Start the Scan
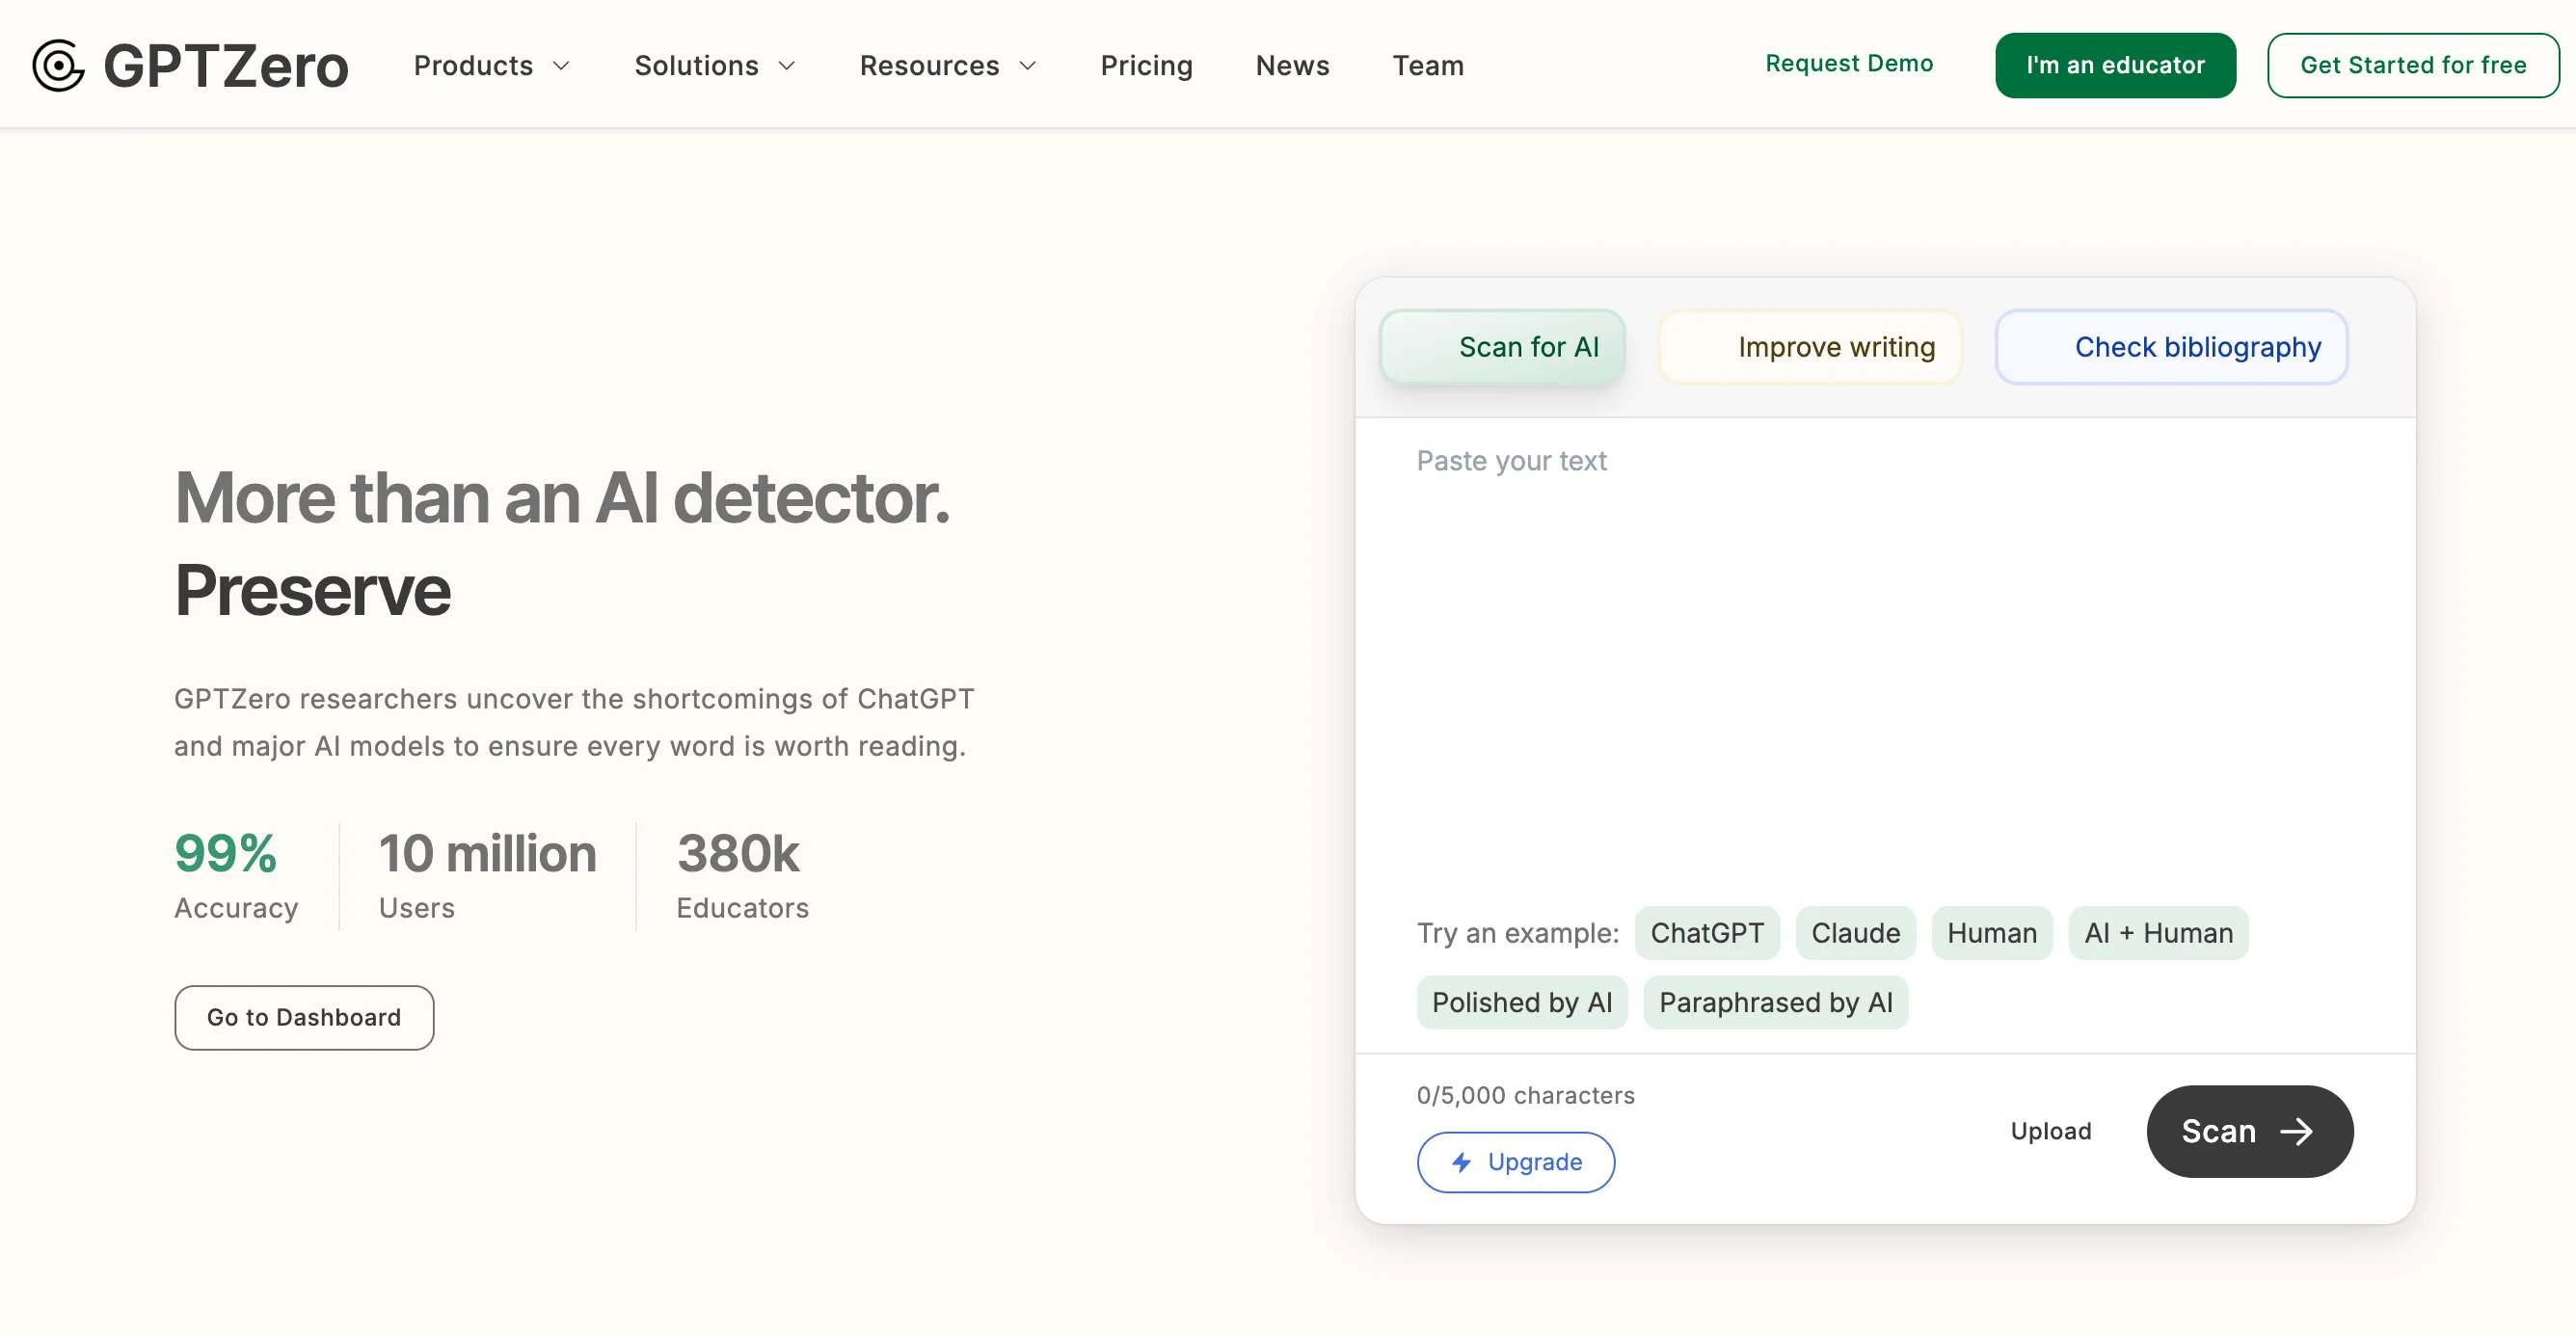Image resolution: width=2576 pixels, height=1336 pixels. [2249, 1131]
